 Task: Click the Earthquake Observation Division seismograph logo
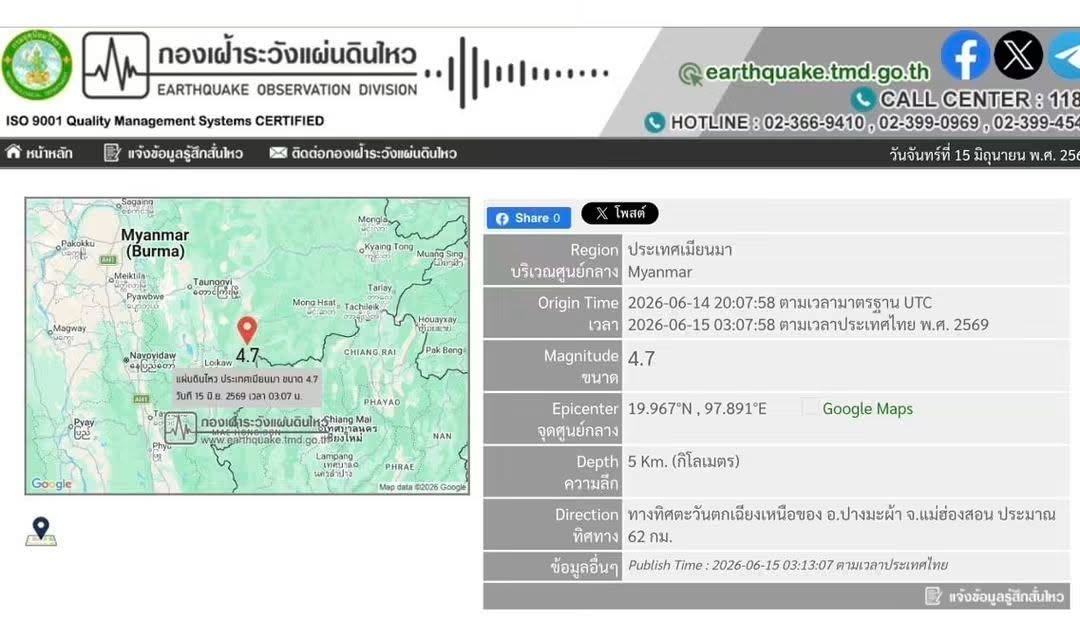click(x=116, y=65)
